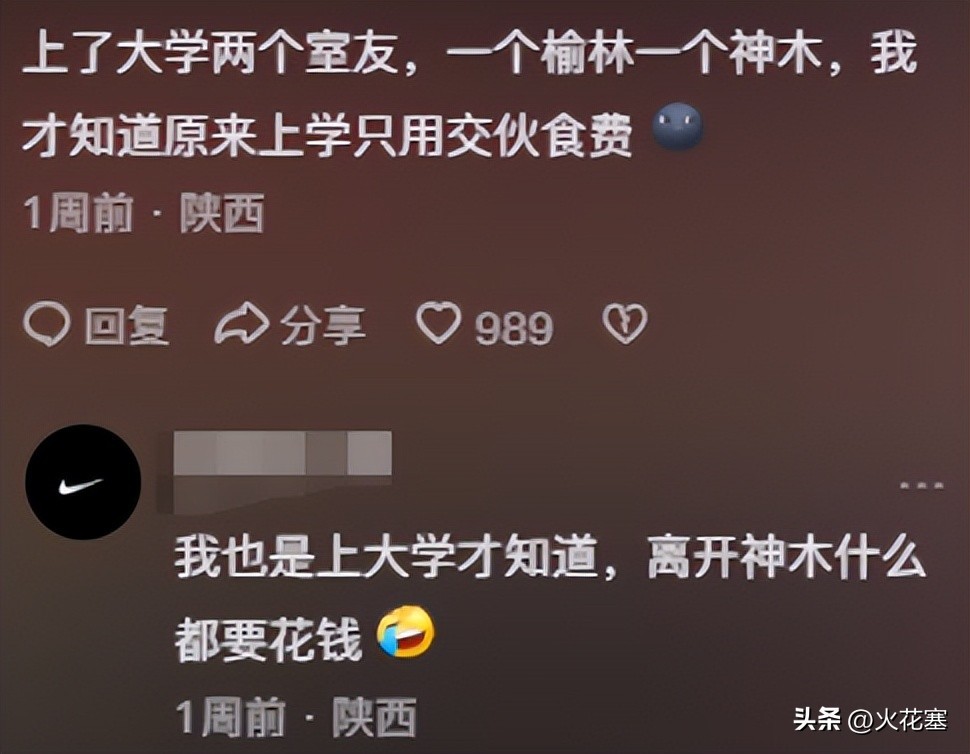
Task: Click the 1周前 timestamp above the 回复 row
Action: pos(79,213)
